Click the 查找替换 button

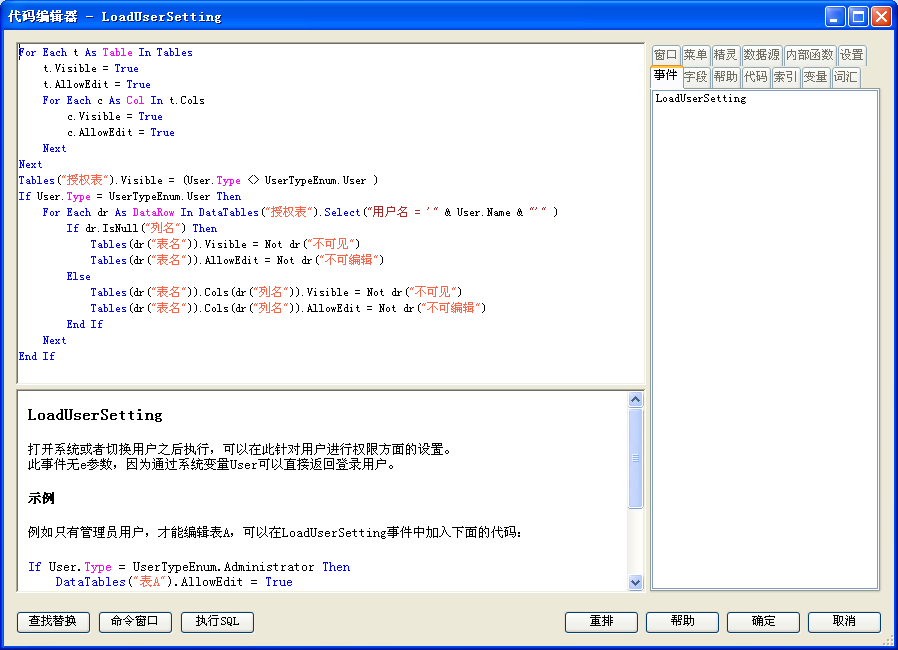click(x=53, y=621)
